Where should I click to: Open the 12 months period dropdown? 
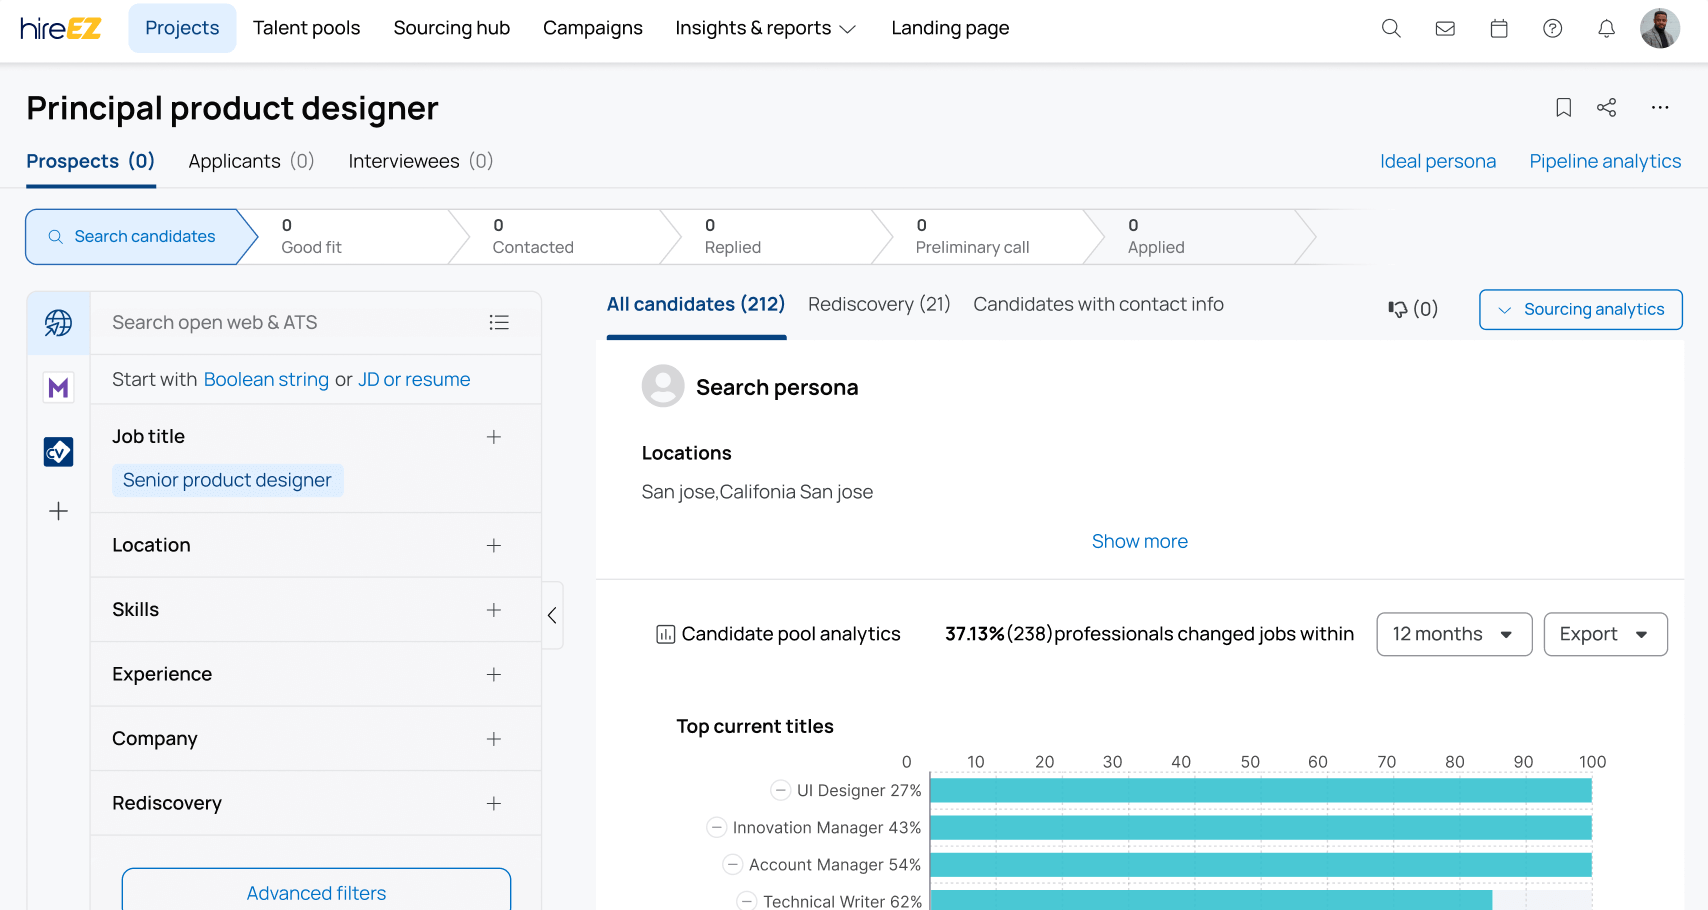(x=1454, y=634)
